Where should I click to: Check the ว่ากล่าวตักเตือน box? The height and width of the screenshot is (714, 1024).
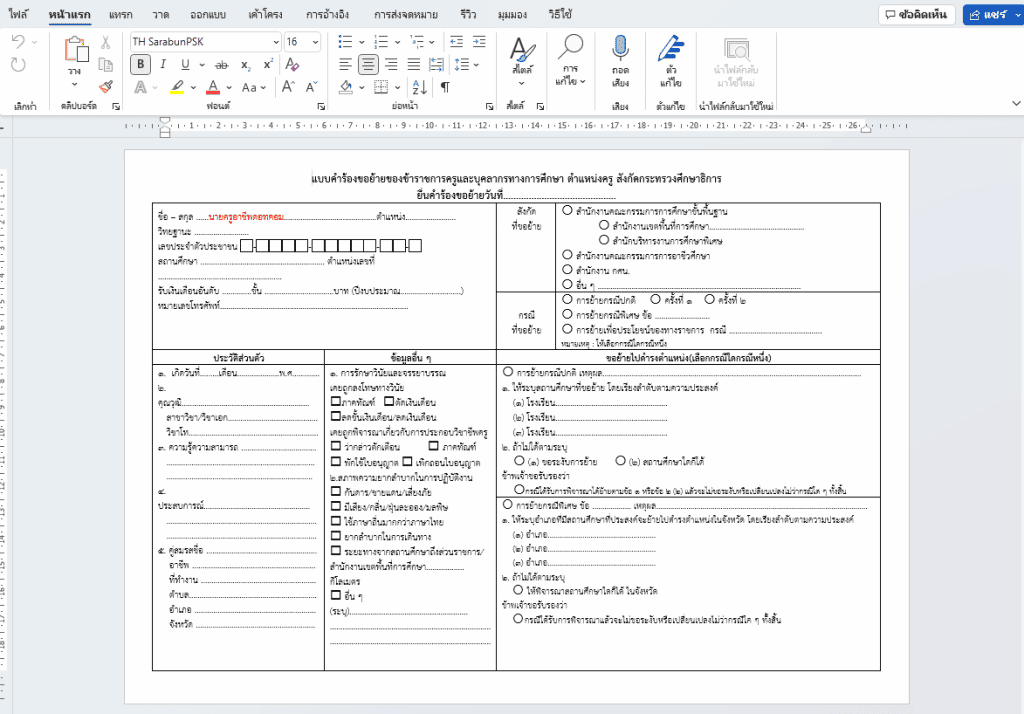click(x=336, y=446)
